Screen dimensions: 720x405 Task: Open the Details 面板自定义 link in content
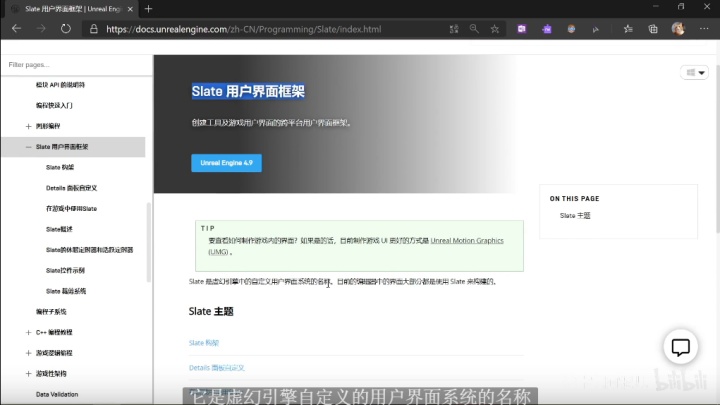point(217,368)
